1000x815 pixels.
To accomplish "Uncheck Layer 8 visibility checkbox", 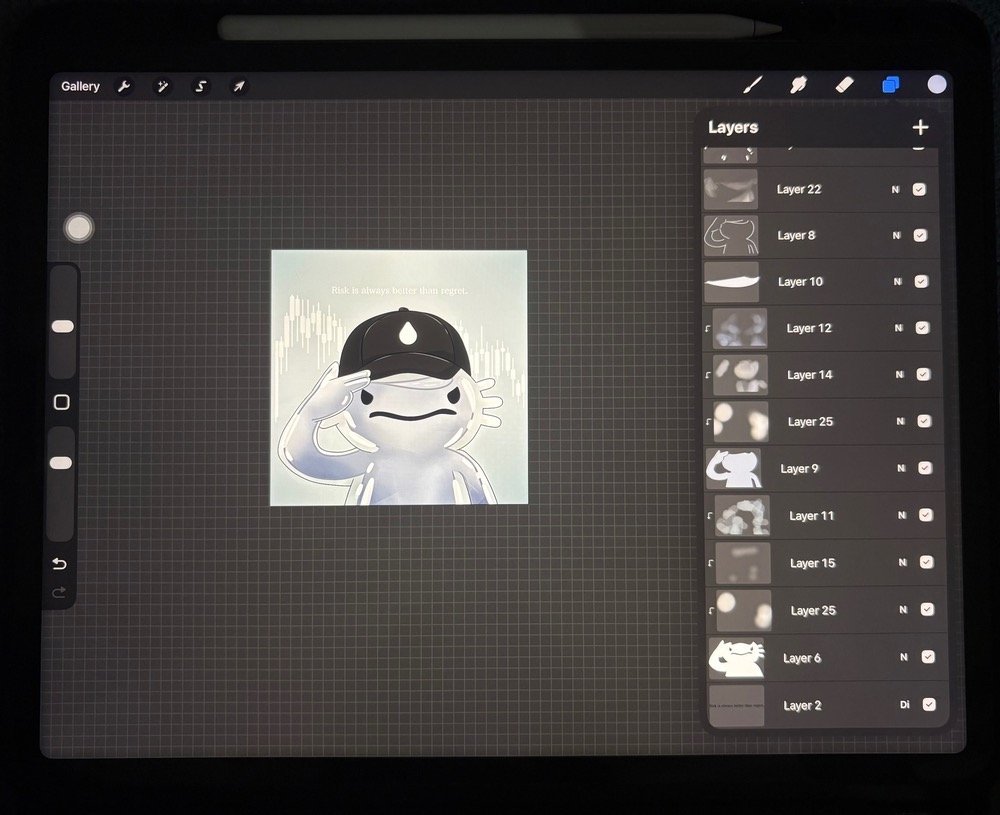I will [x=920, y=235].
